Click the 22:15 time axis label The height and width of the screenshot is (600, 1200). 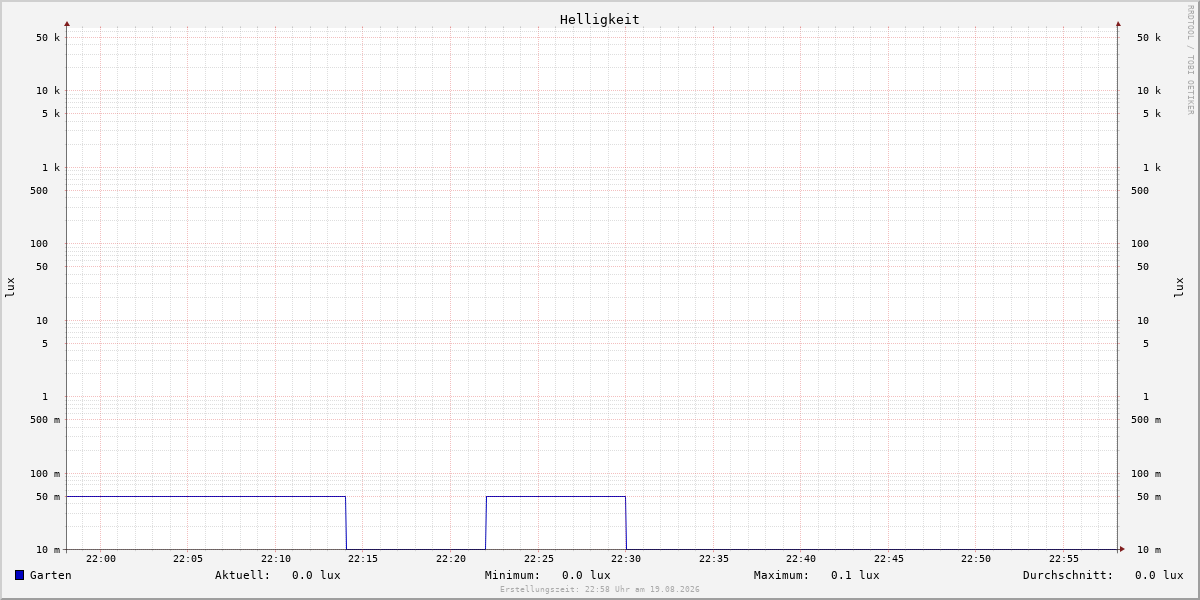[x=363, y=559]
